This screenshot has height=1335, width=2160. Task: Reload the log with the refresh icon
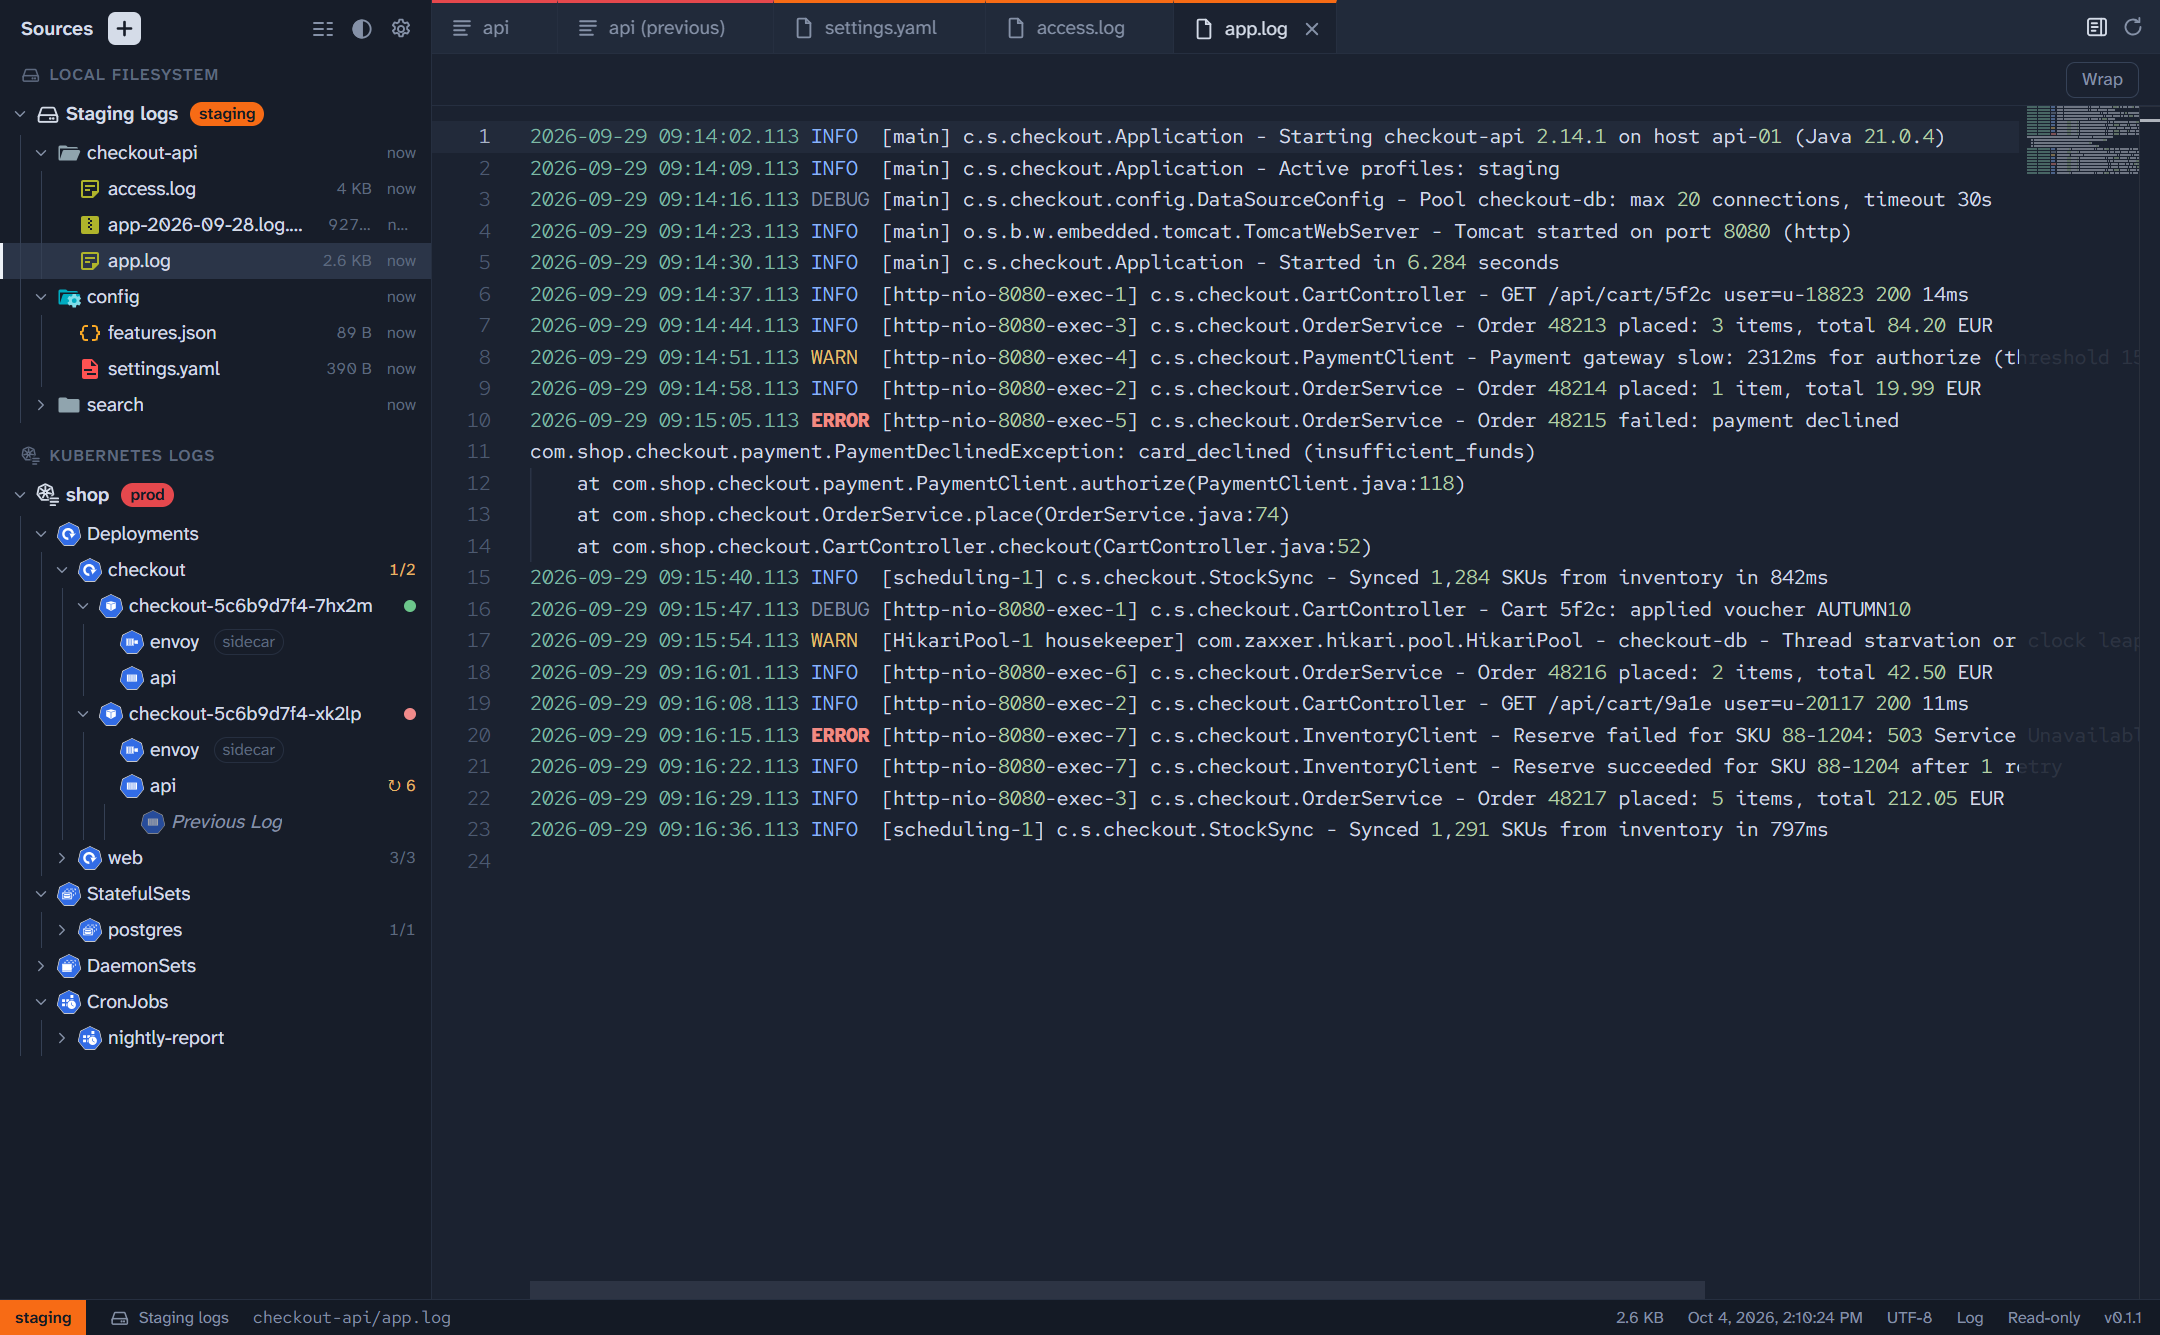coord(2133,27)
